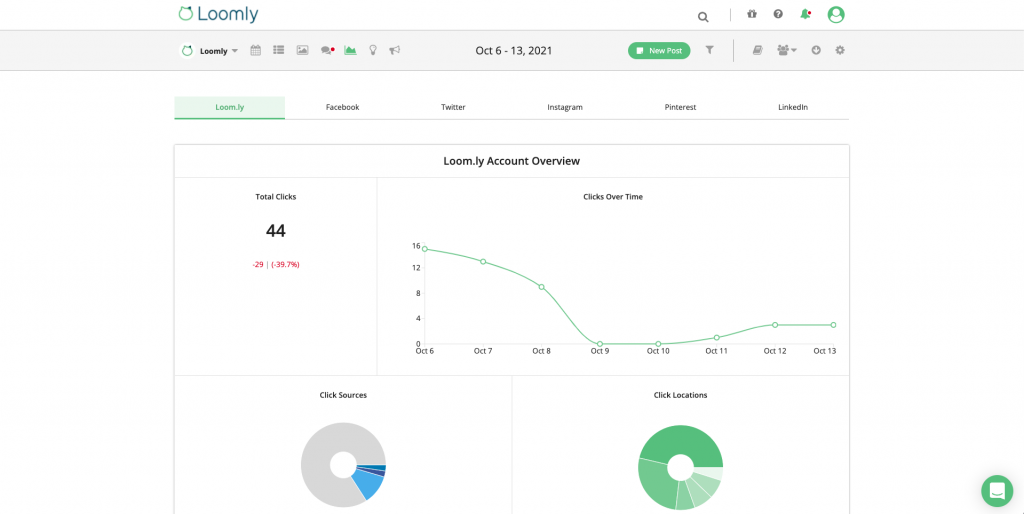Image resolution: width=1024 pixels, height=514 pixels.
Task: Click the -29 | (-39.7%) change text
Action: (276, 265)
